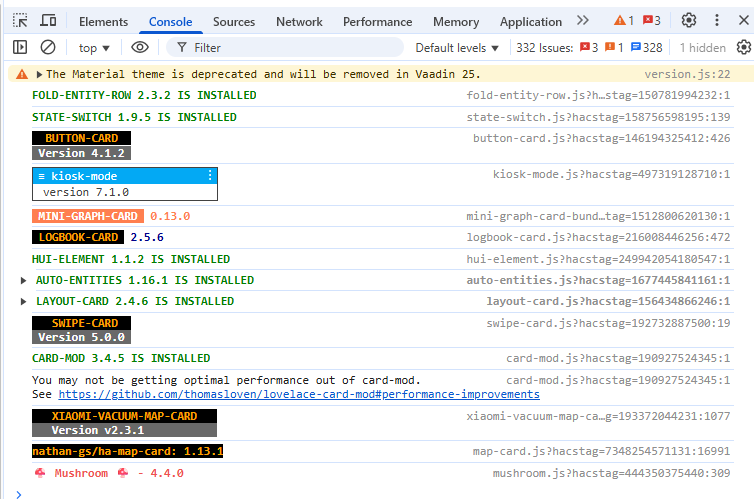The width and height of the screenshot is (754, 499).
Task: Open mushroom.js source link
Action: [611, 474]
